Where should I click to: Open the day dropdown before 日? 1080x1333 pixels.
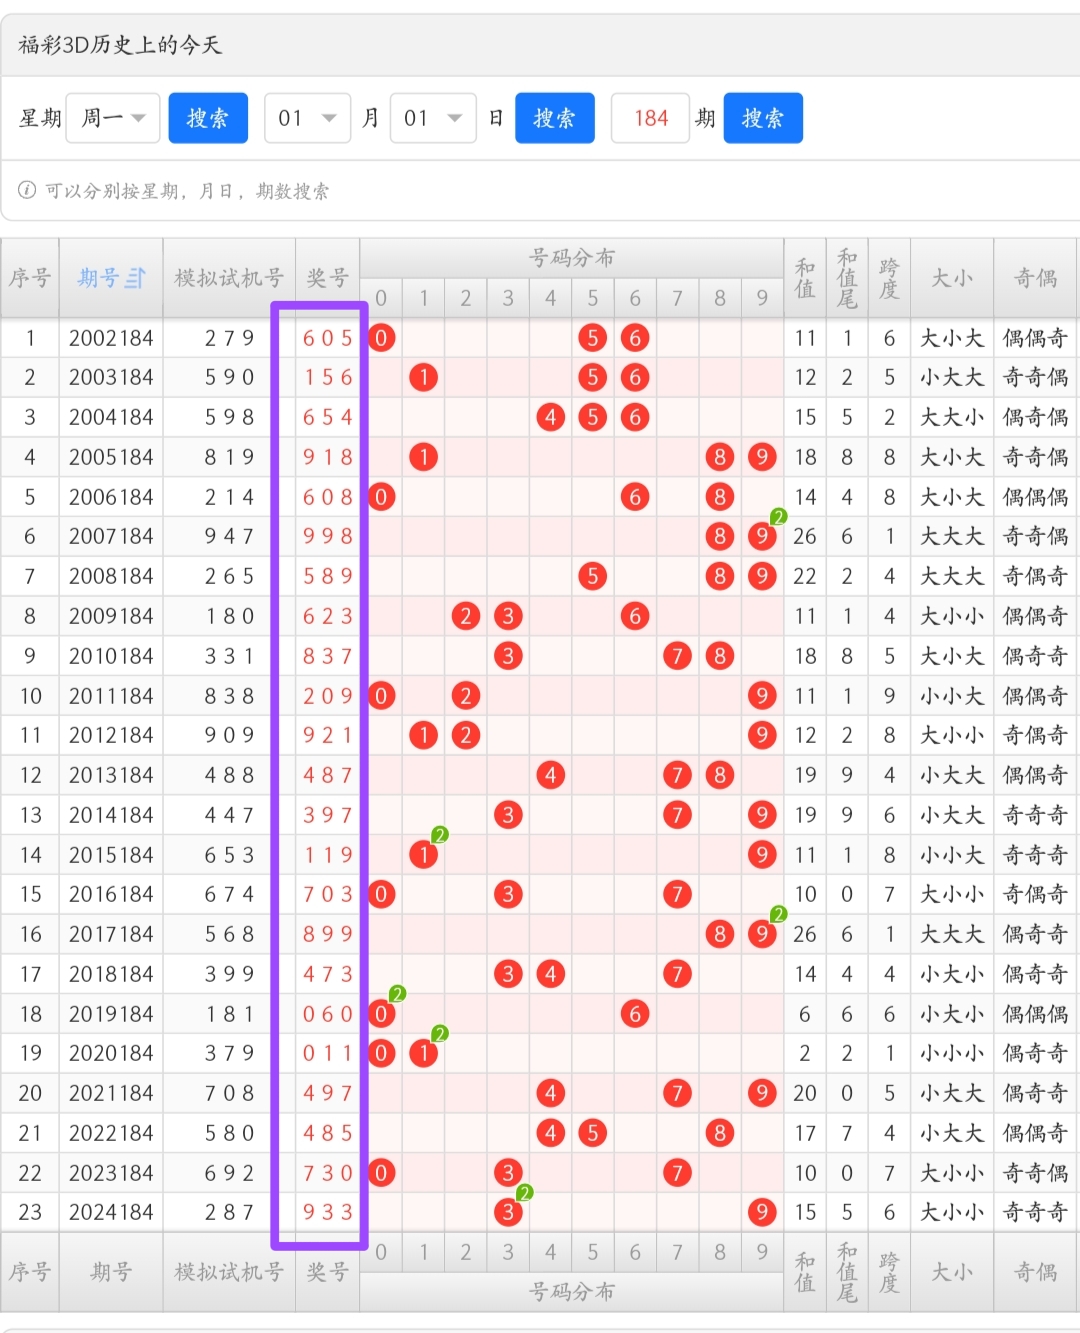coord(433,118)
